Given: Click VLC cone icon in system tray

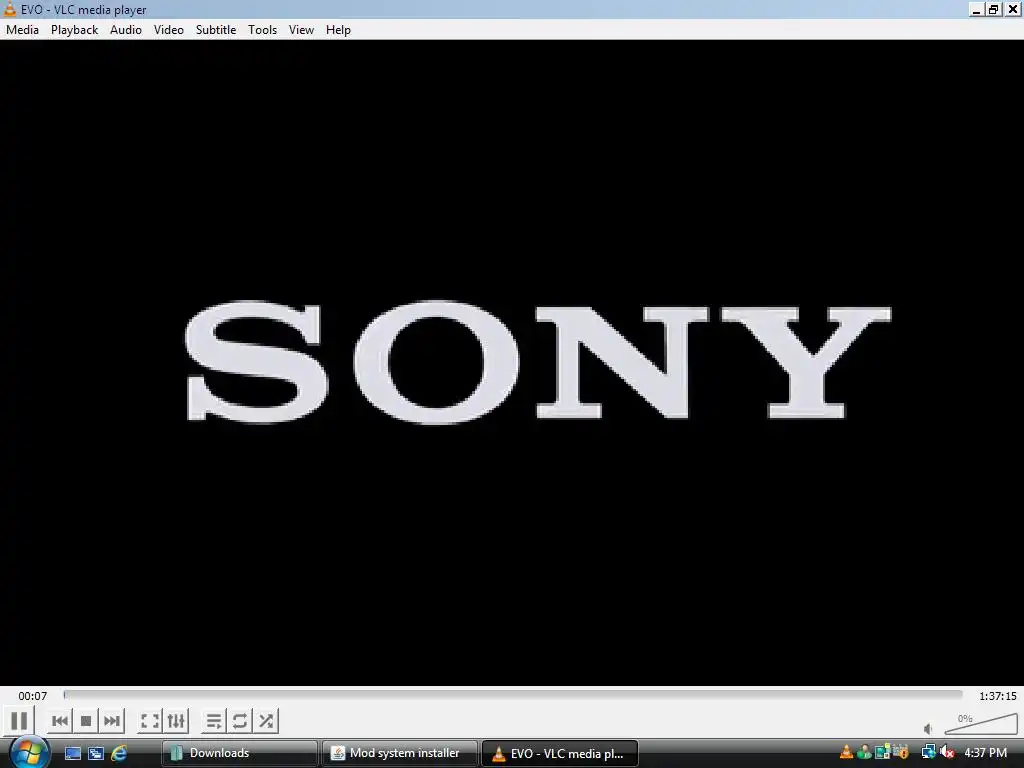Looking at the screenshot, I should coord(846,752).
